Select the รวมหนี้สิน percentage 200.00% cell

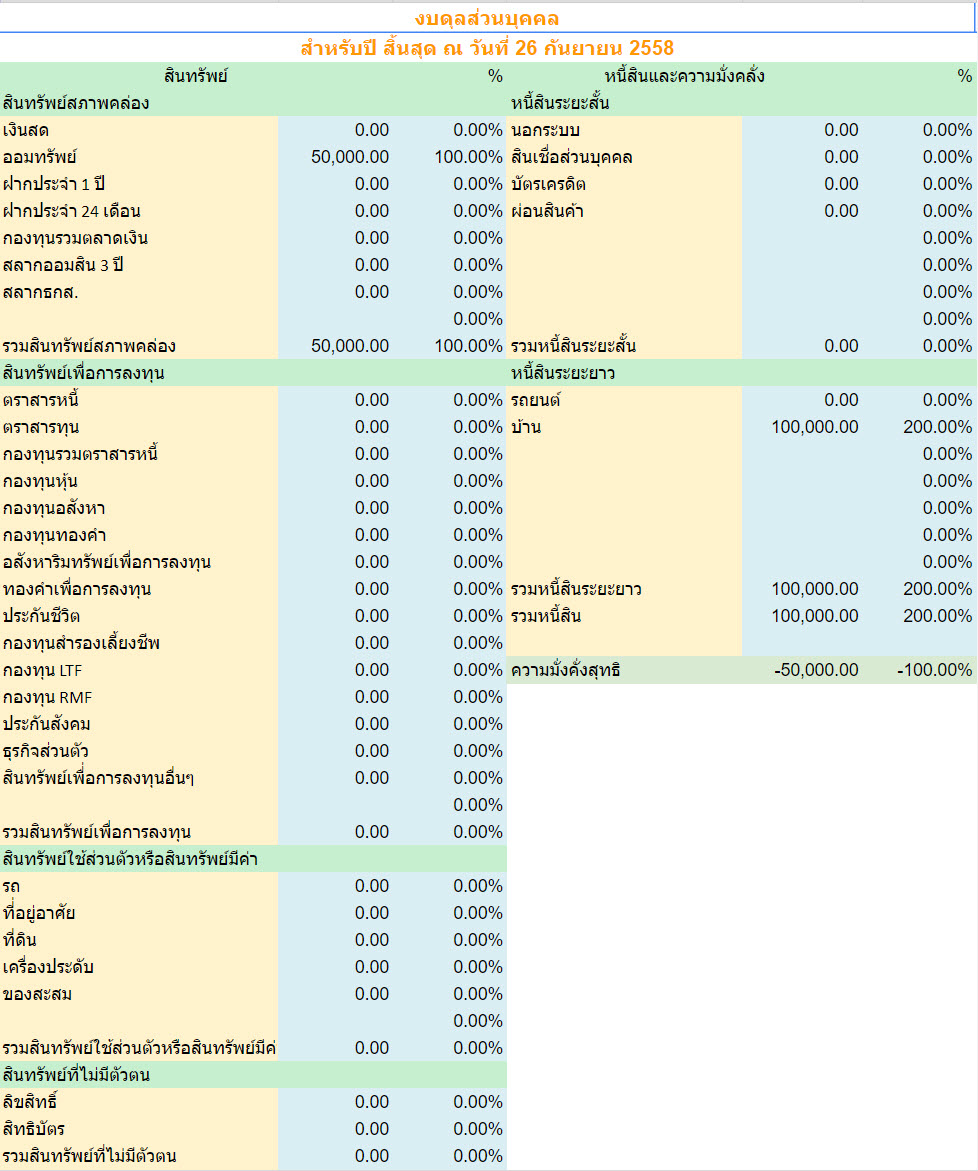[920, 616]
